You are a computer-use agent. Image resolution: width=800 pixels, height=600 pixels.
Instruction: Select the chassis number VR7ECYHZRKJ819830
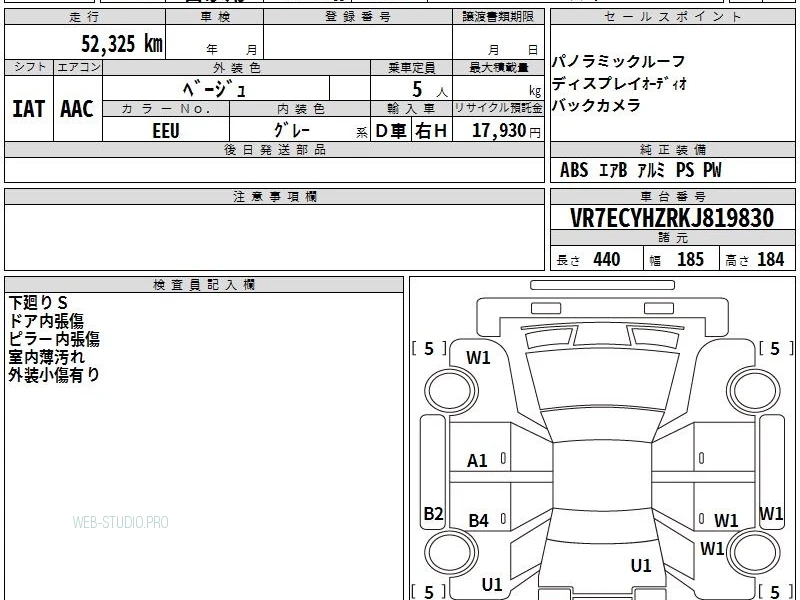pyautogui.click(x=672, y=218)
